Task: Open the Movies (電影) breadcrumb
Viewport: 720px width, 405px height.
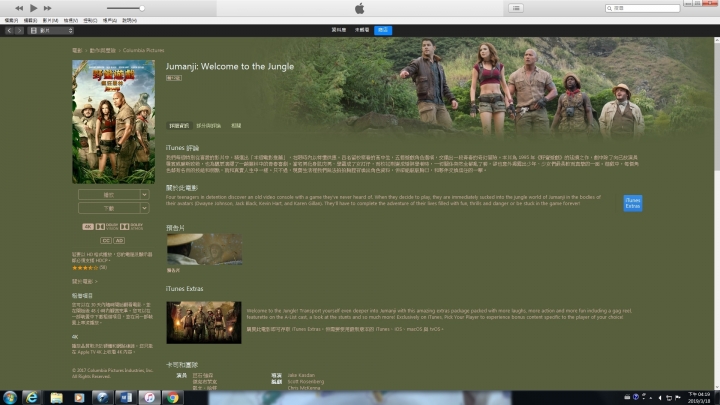Action: [77, 50]
